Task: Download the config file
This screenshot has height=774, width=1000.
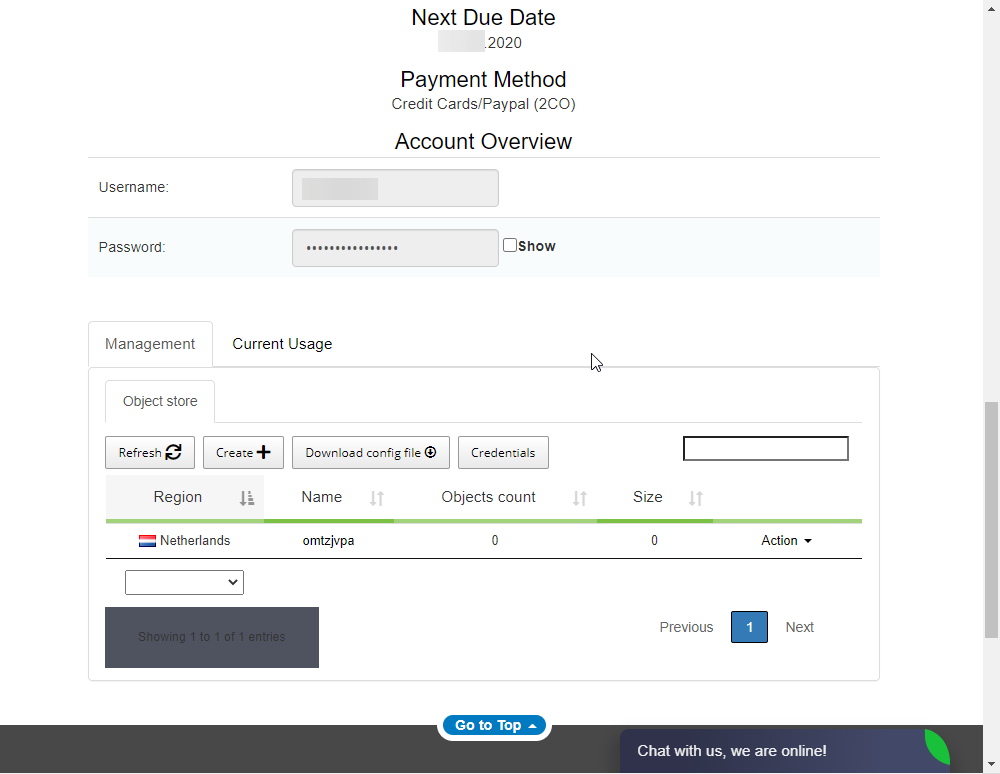Action: click(x=370, y=453)
